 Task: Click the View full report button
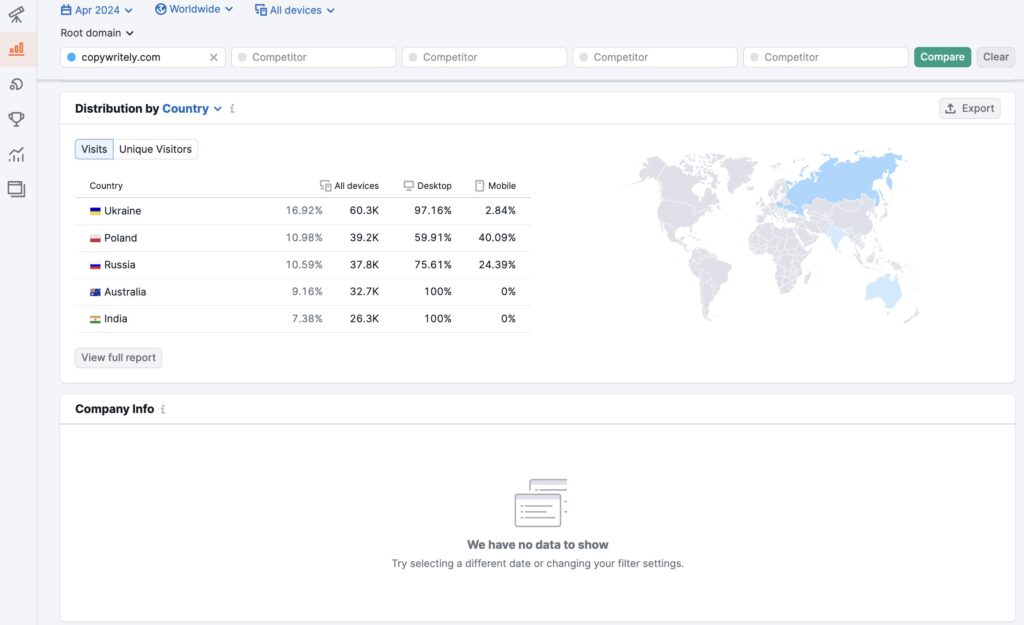point(118,358)
